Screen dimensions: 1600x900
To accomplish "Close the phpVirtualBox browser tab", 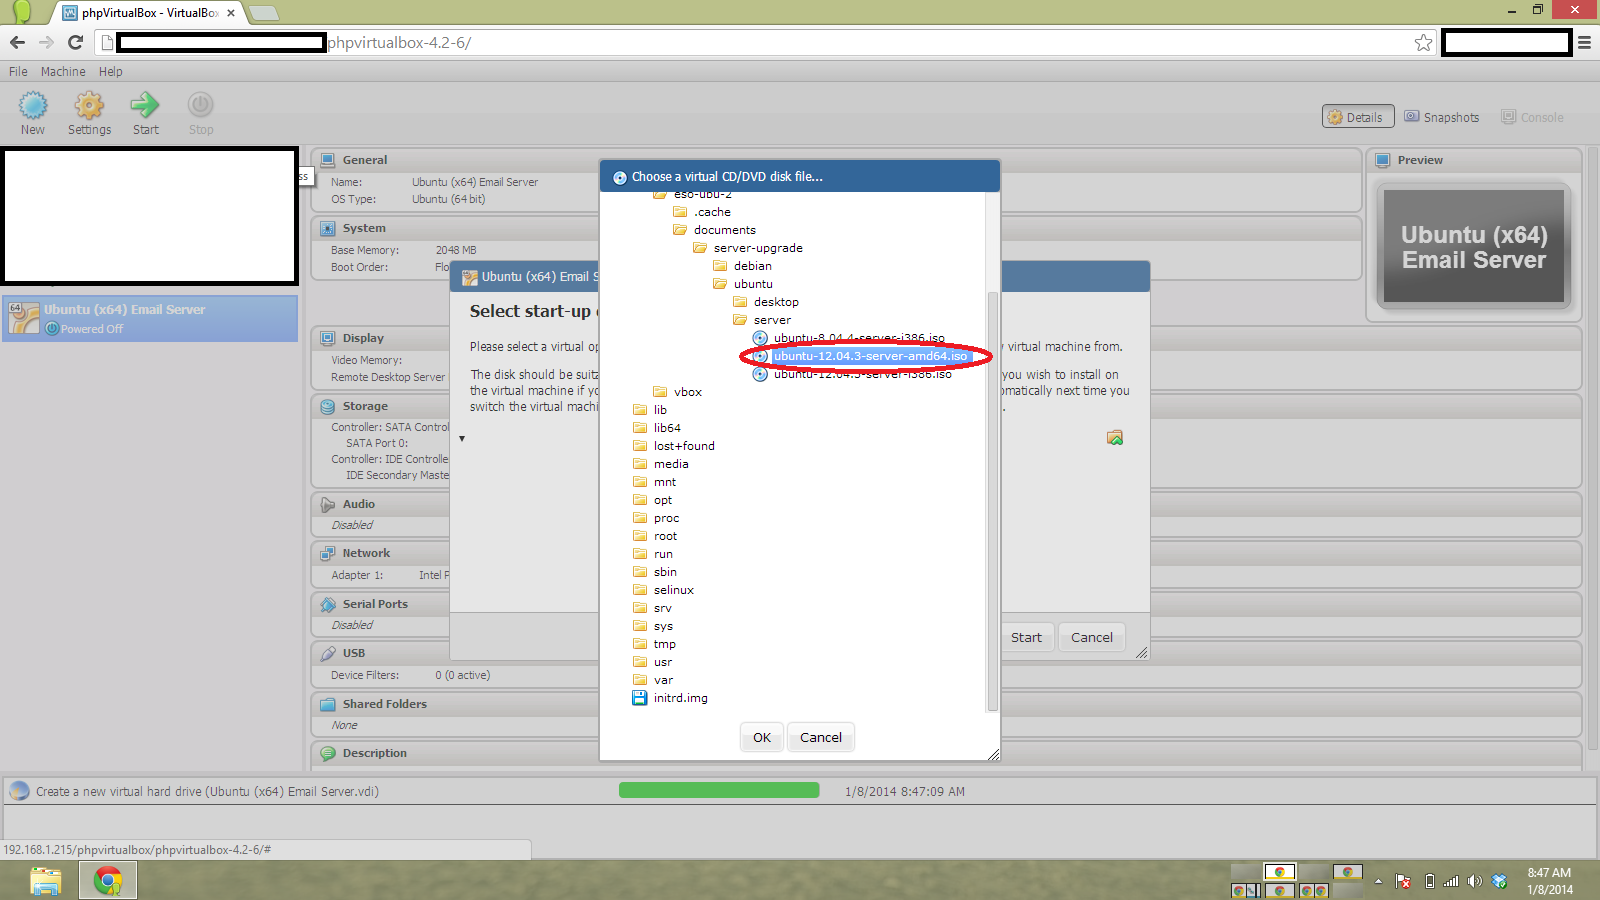I will [x=231, y=13].
